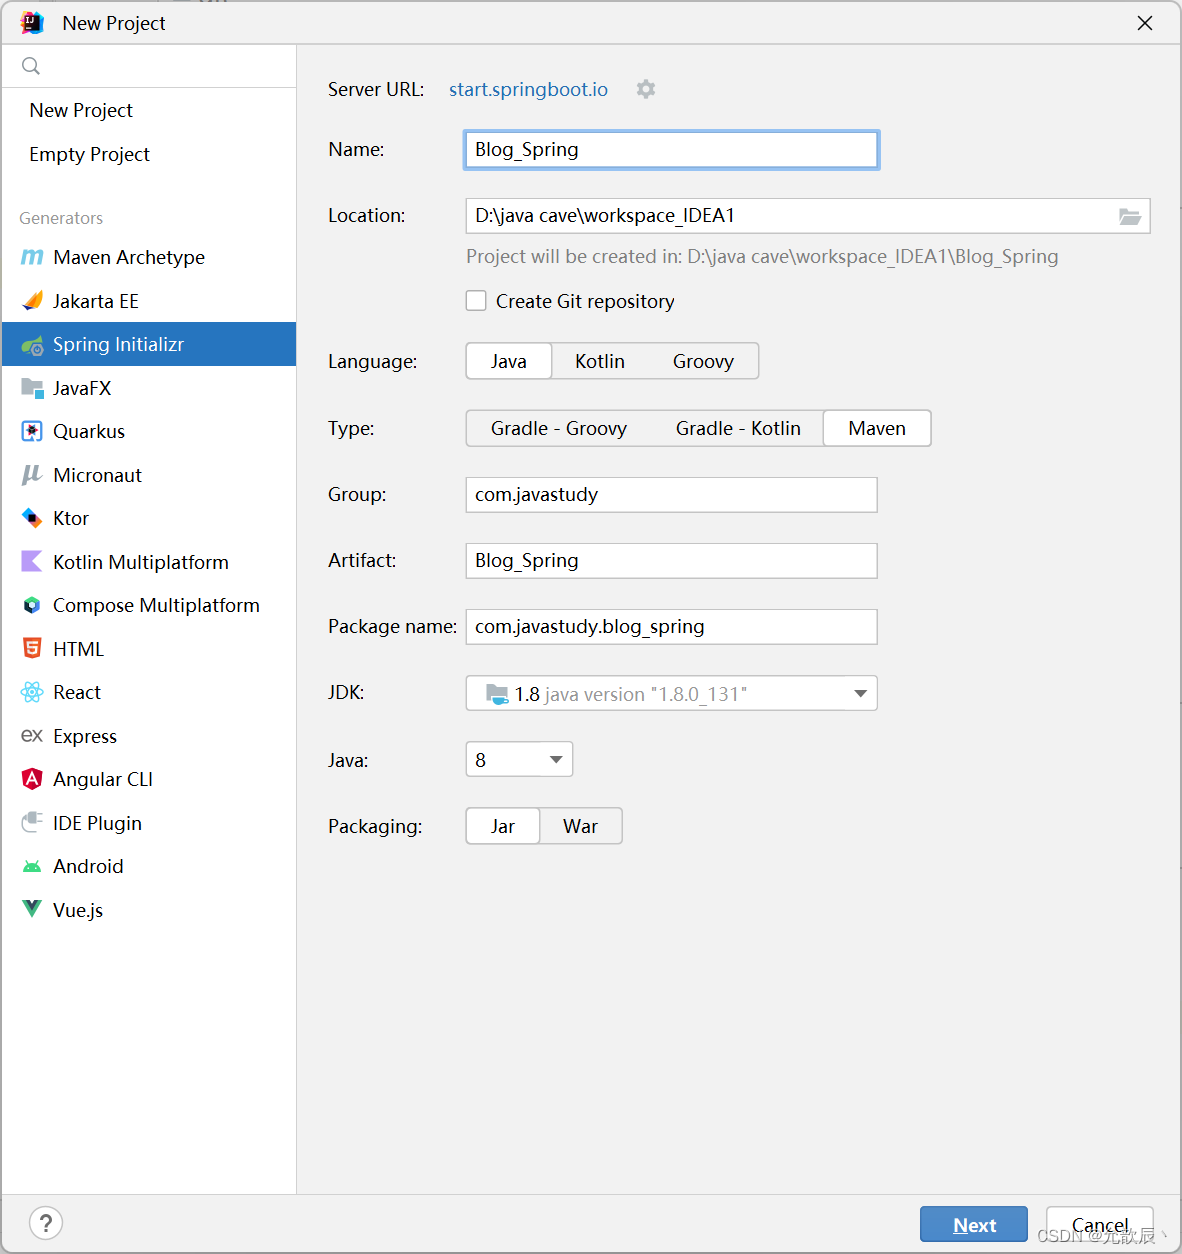Select the Quarkus generator label
The height and width of the screenshot is (1254, 1182).
pyautogui.click(x=89, y=431)
